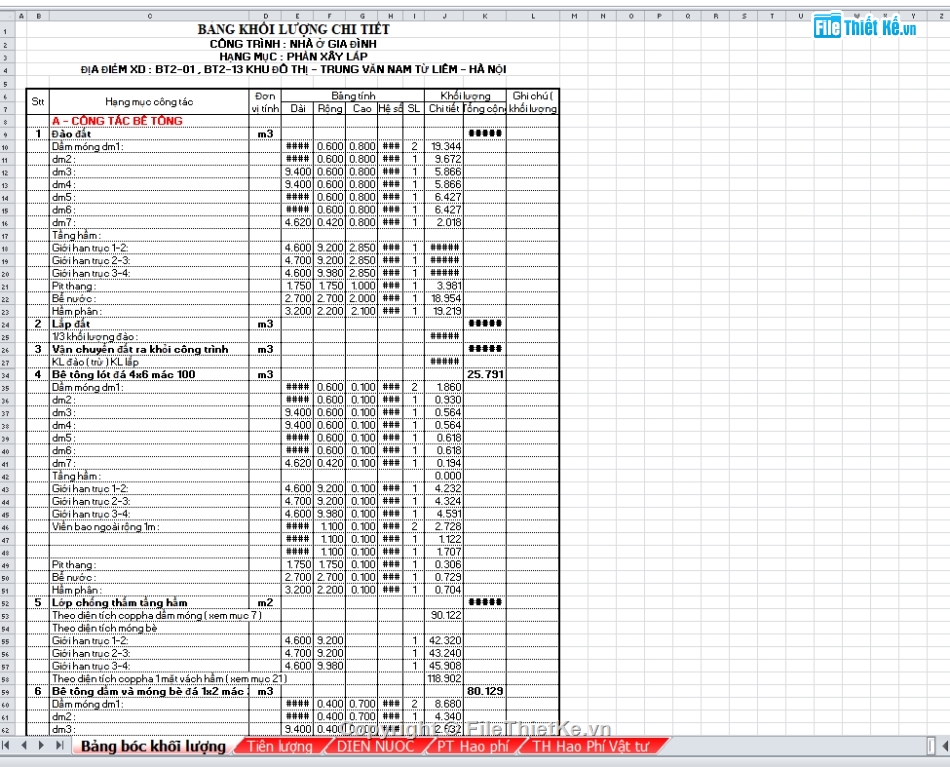Screen dimensions: 950x767
Task: Select Chi tiết sub-header cell
Action: click(x=444, y=108)
